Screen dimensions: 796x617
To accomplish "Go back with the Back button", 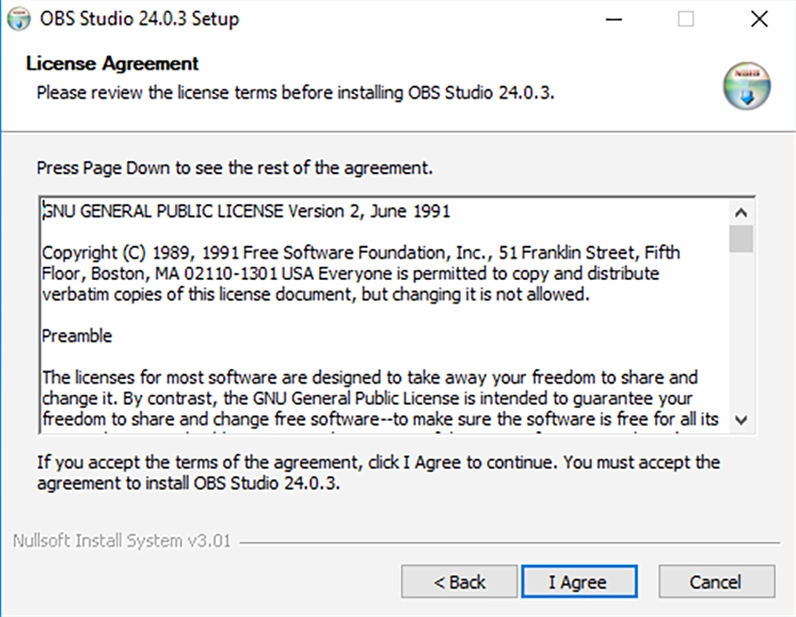I will click(458, 582).
